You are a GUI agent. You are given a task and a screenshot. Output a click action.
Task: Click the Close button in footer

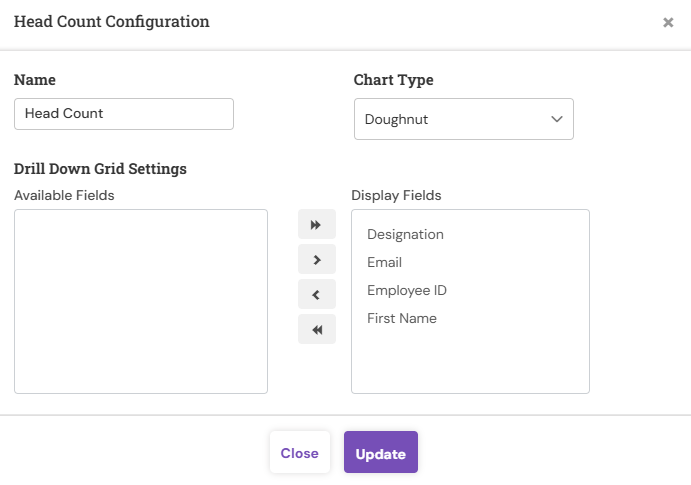click(x=299, y=453)
